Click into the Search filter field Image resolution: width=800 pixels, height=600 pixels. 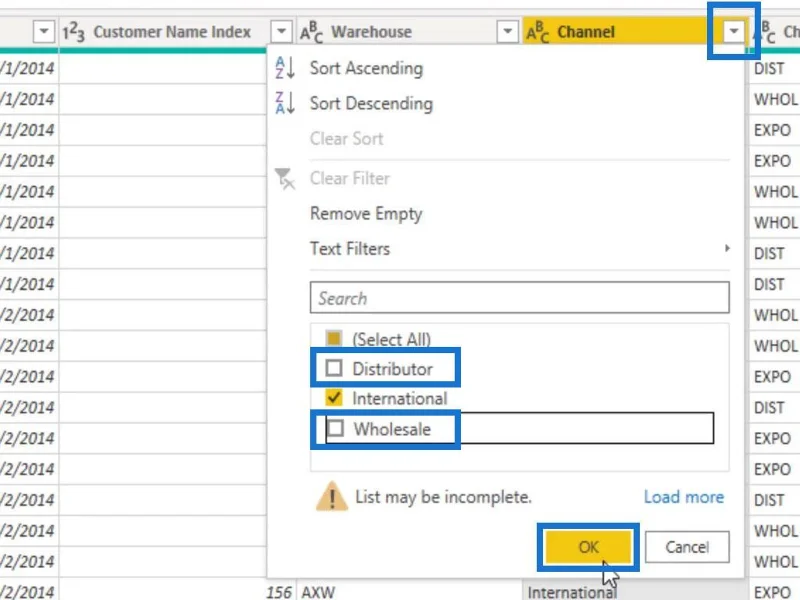[519, 297]
